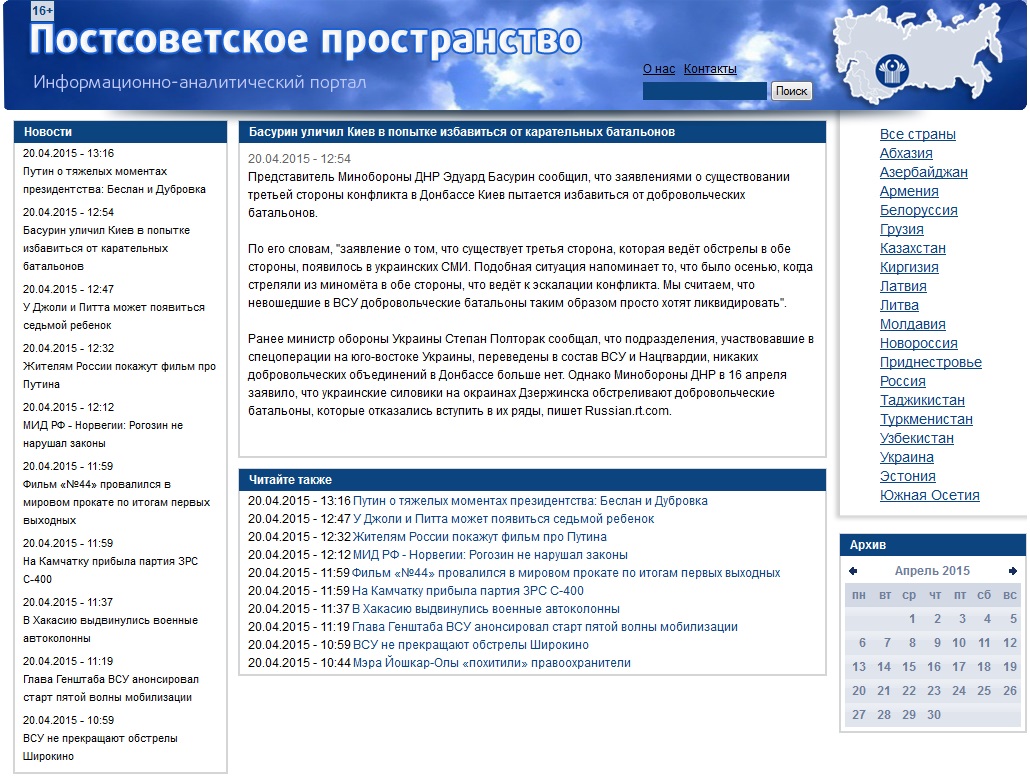
Task: Click the Апрель 2015 calendar month label
Action: 932,571
